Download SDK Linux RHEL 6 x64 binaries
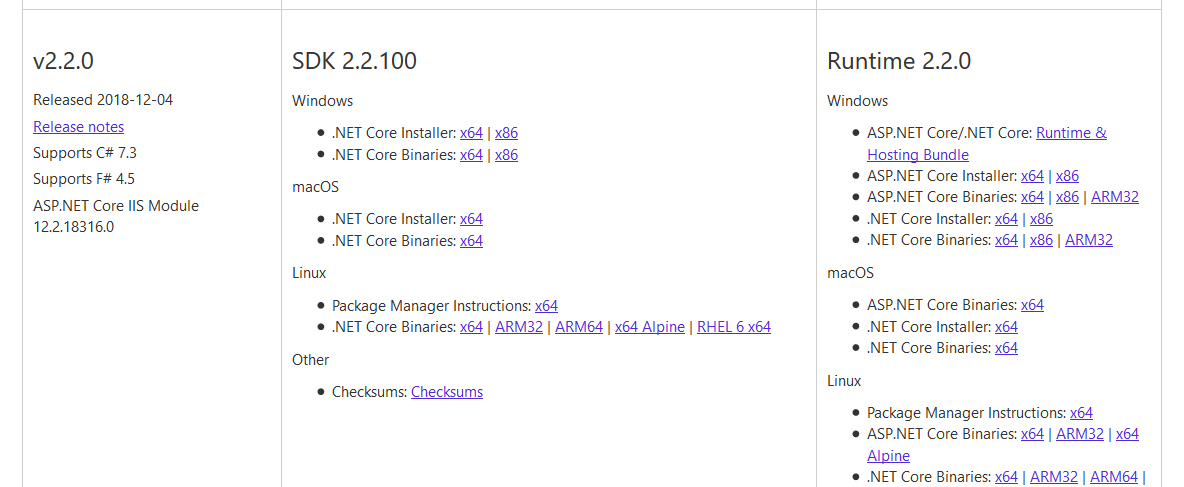 click(734, 327)
